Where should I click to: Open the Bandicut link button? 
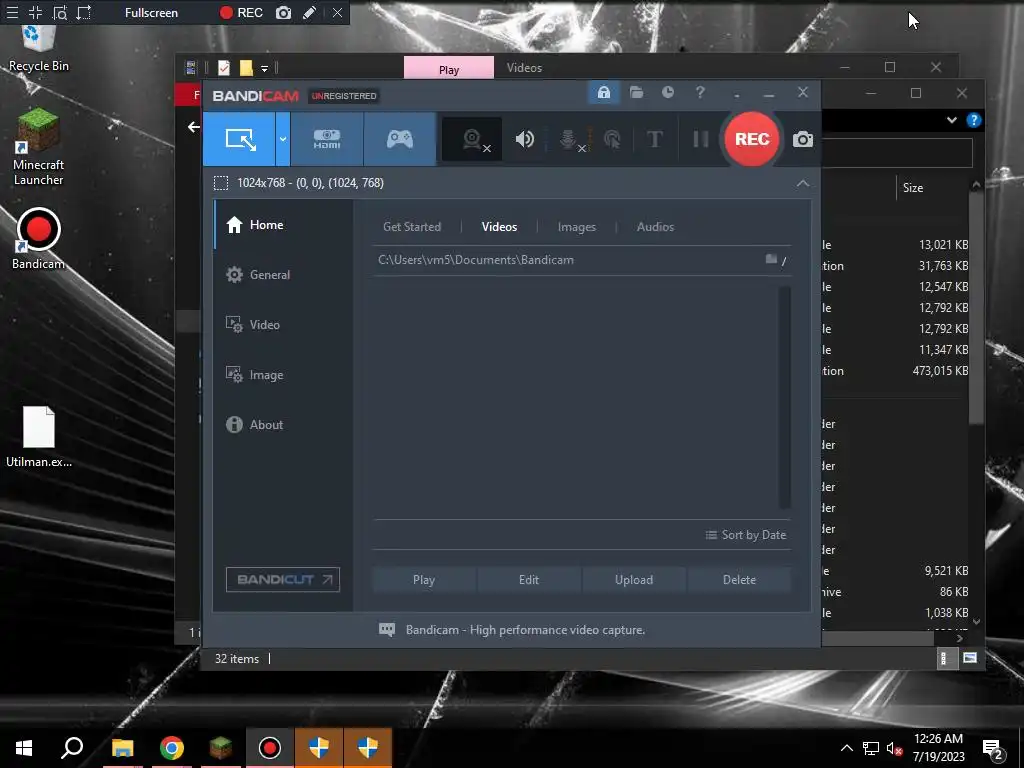(283, 579)
